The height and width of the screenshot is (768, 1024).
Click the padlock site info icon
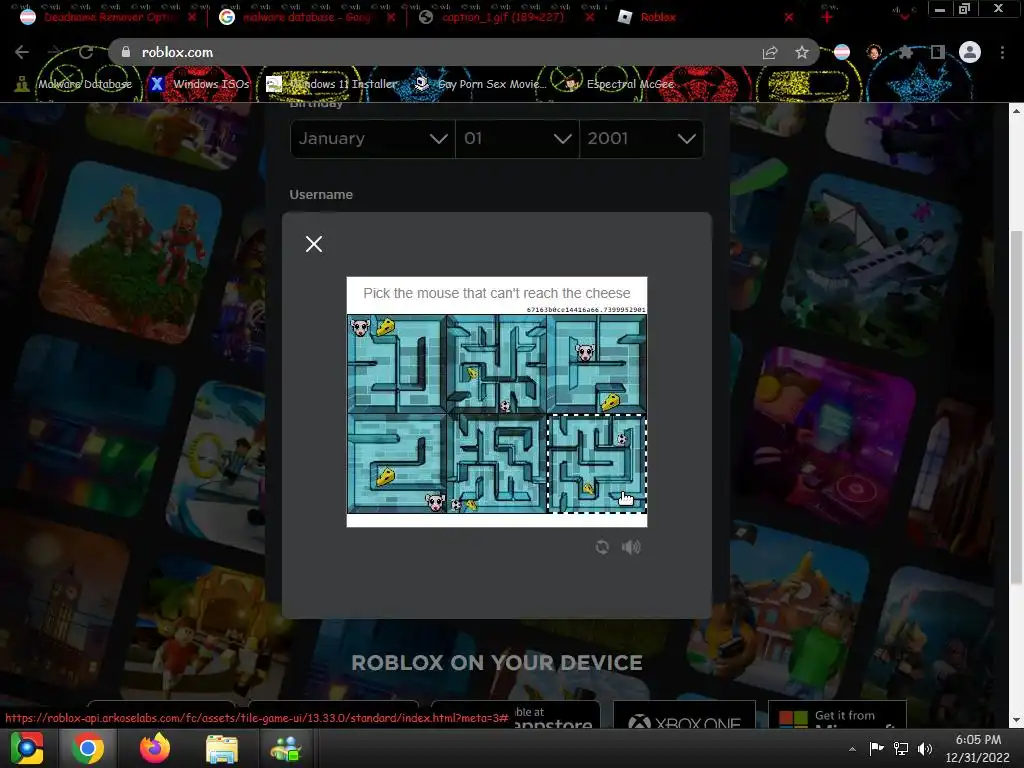pyautogui.click(x=126, y=52)
